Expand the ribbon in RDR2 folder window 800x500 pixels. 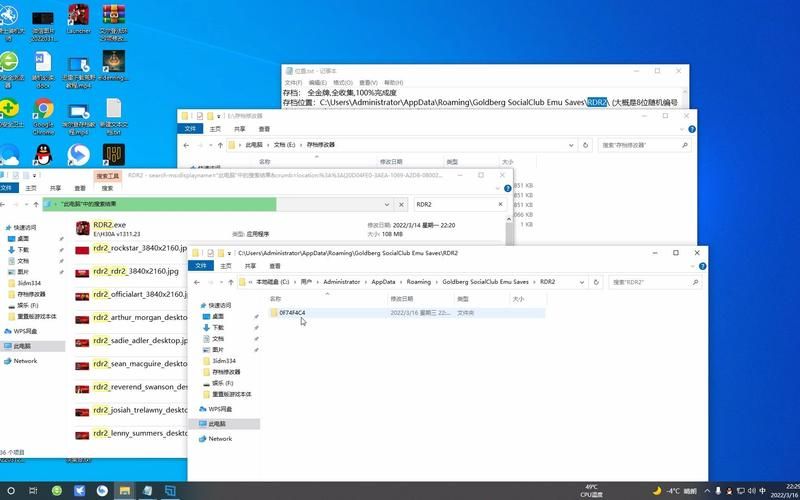click(x=692, y=266)
